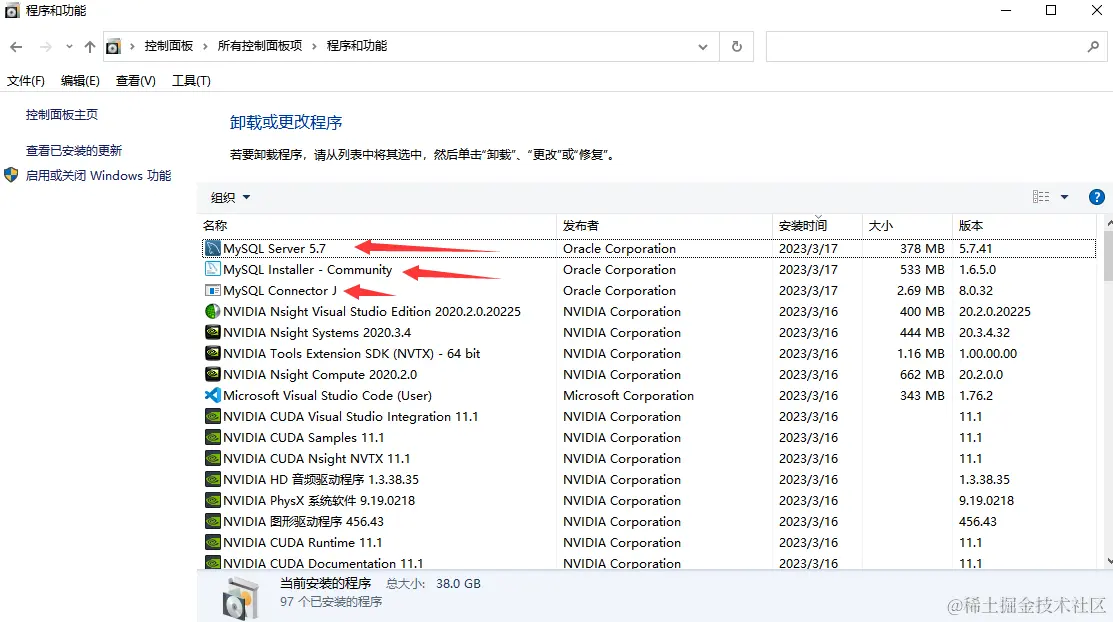Sort by the 安装时间 column header
Image resolution: width=1113 pixels, height=622 pixels.
tap(817, 226)
